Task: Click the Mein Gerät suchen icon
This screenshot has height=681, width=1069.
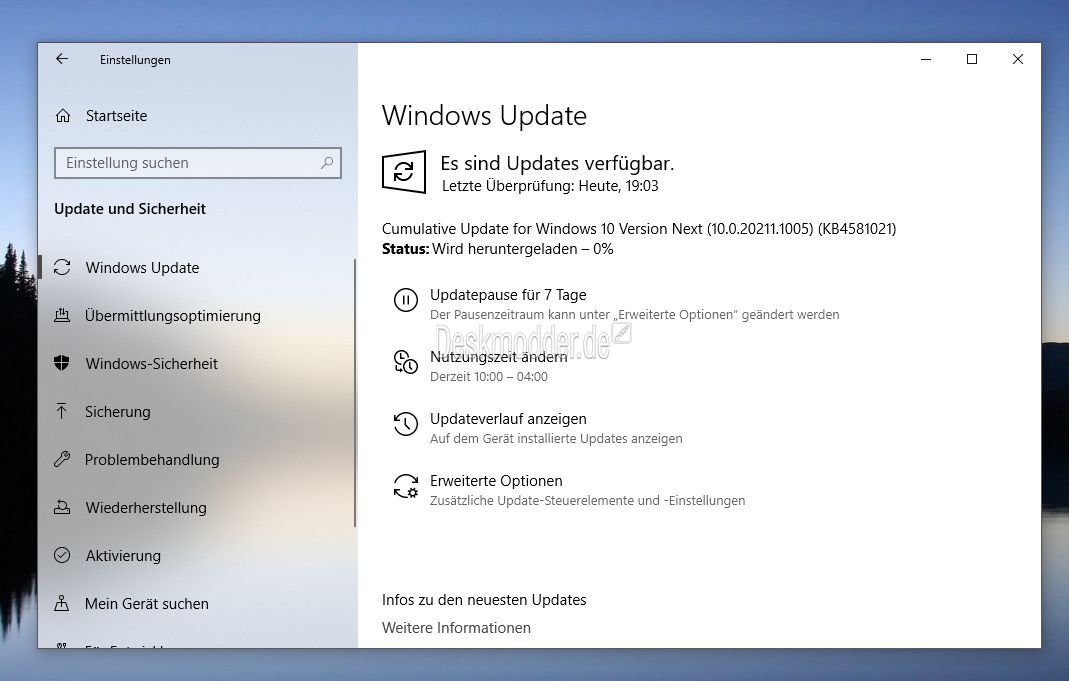Action: pos(61,603)
